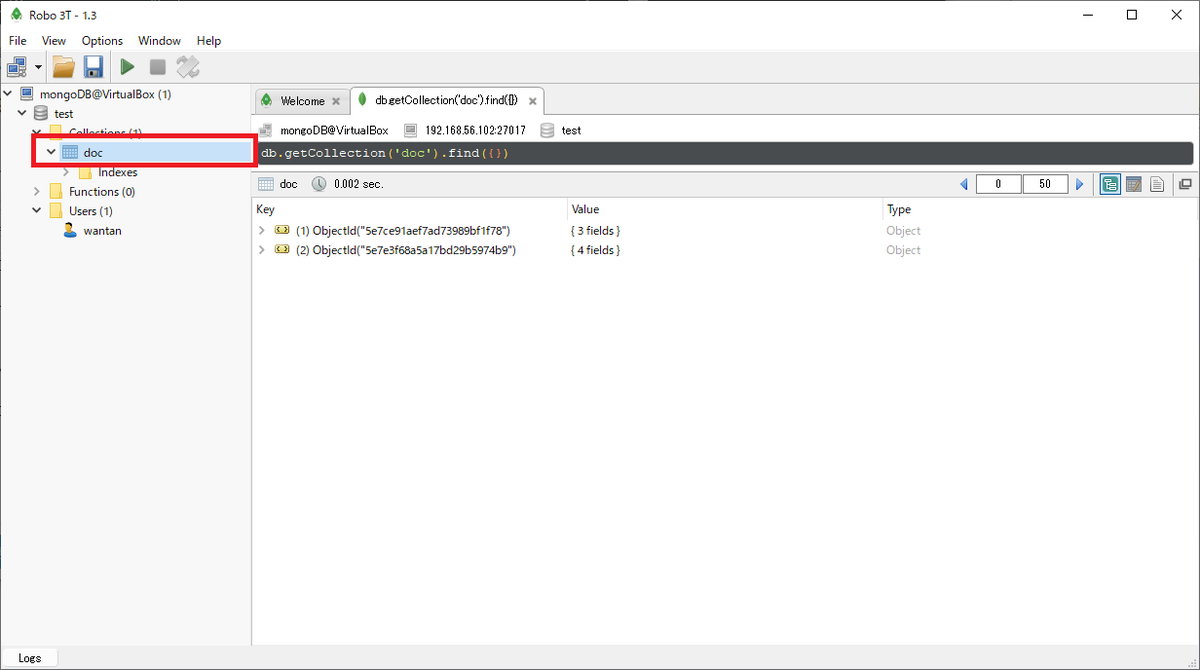This screenshot has height=670, width=1200.
Task: Close the db.getCollection('doc').find tab
Action: tap(533, 101)
